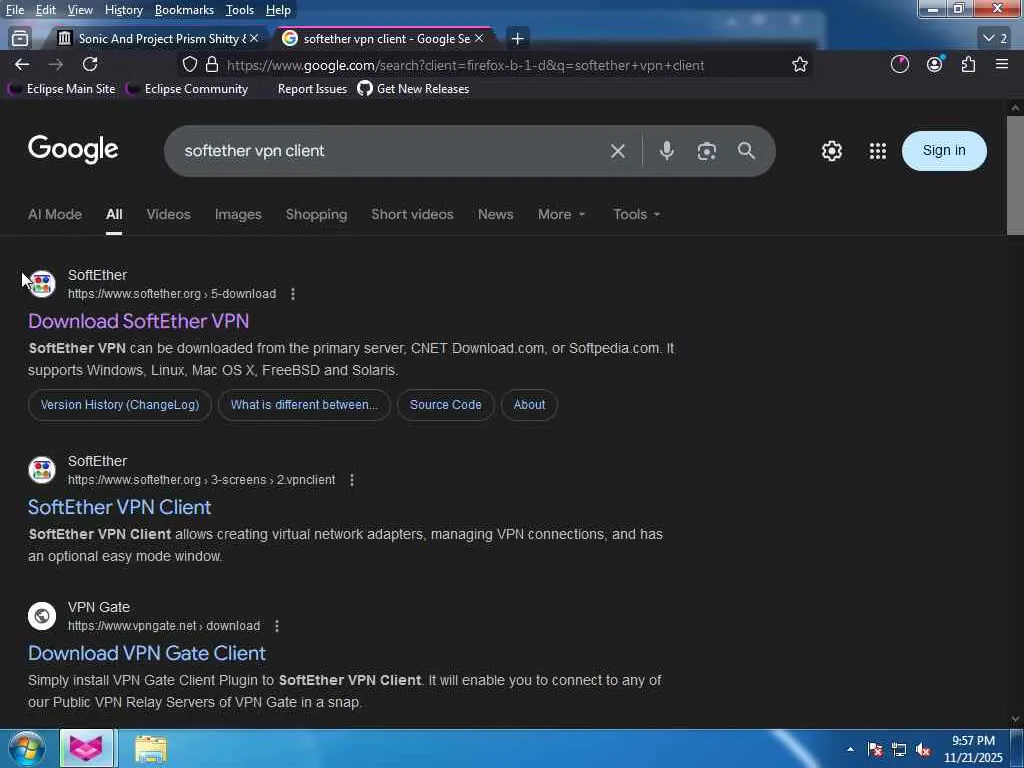Switch to Short videos results
The width and height of the screenshot is (1024, 768).
pyautogui.click(x=412, y=214)
